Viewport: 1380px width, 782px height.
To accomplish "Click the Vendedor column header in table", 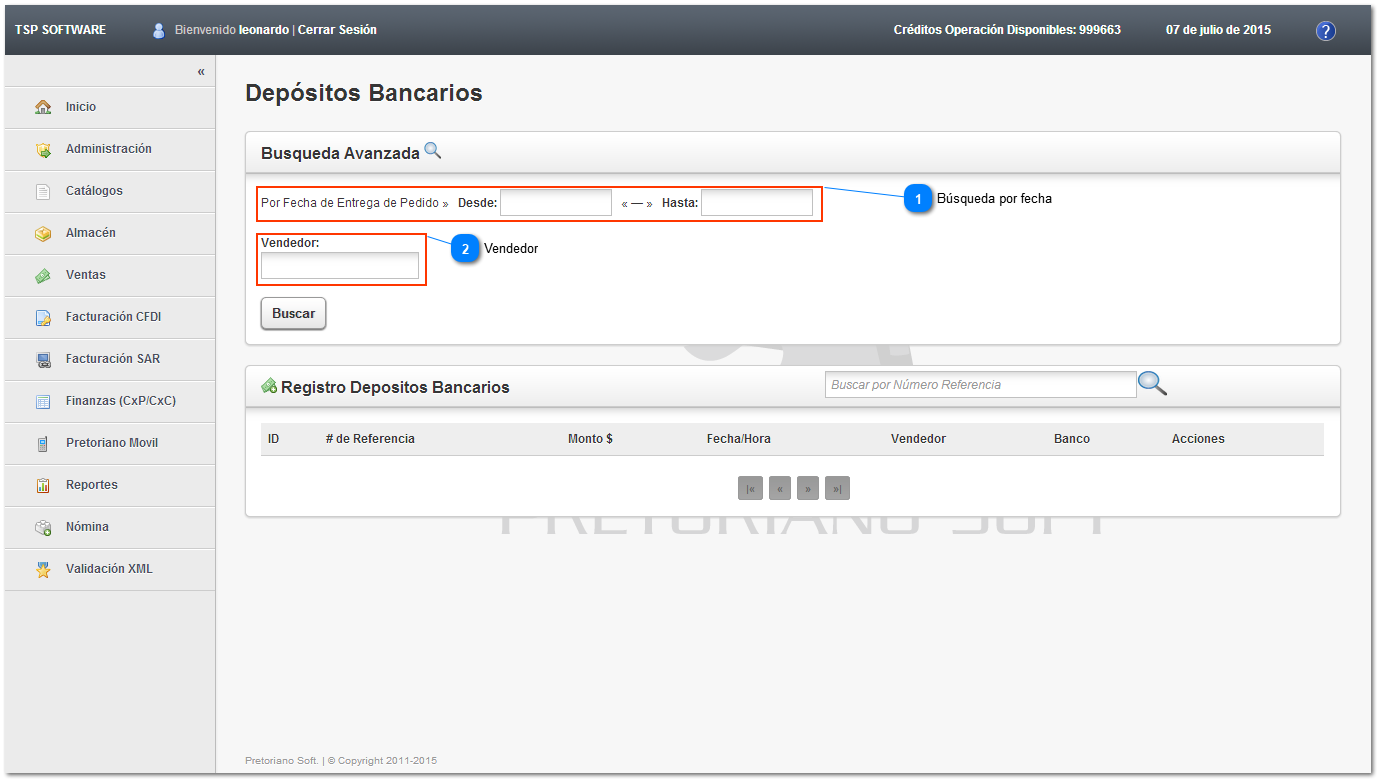I will click(x=918, y=439).
